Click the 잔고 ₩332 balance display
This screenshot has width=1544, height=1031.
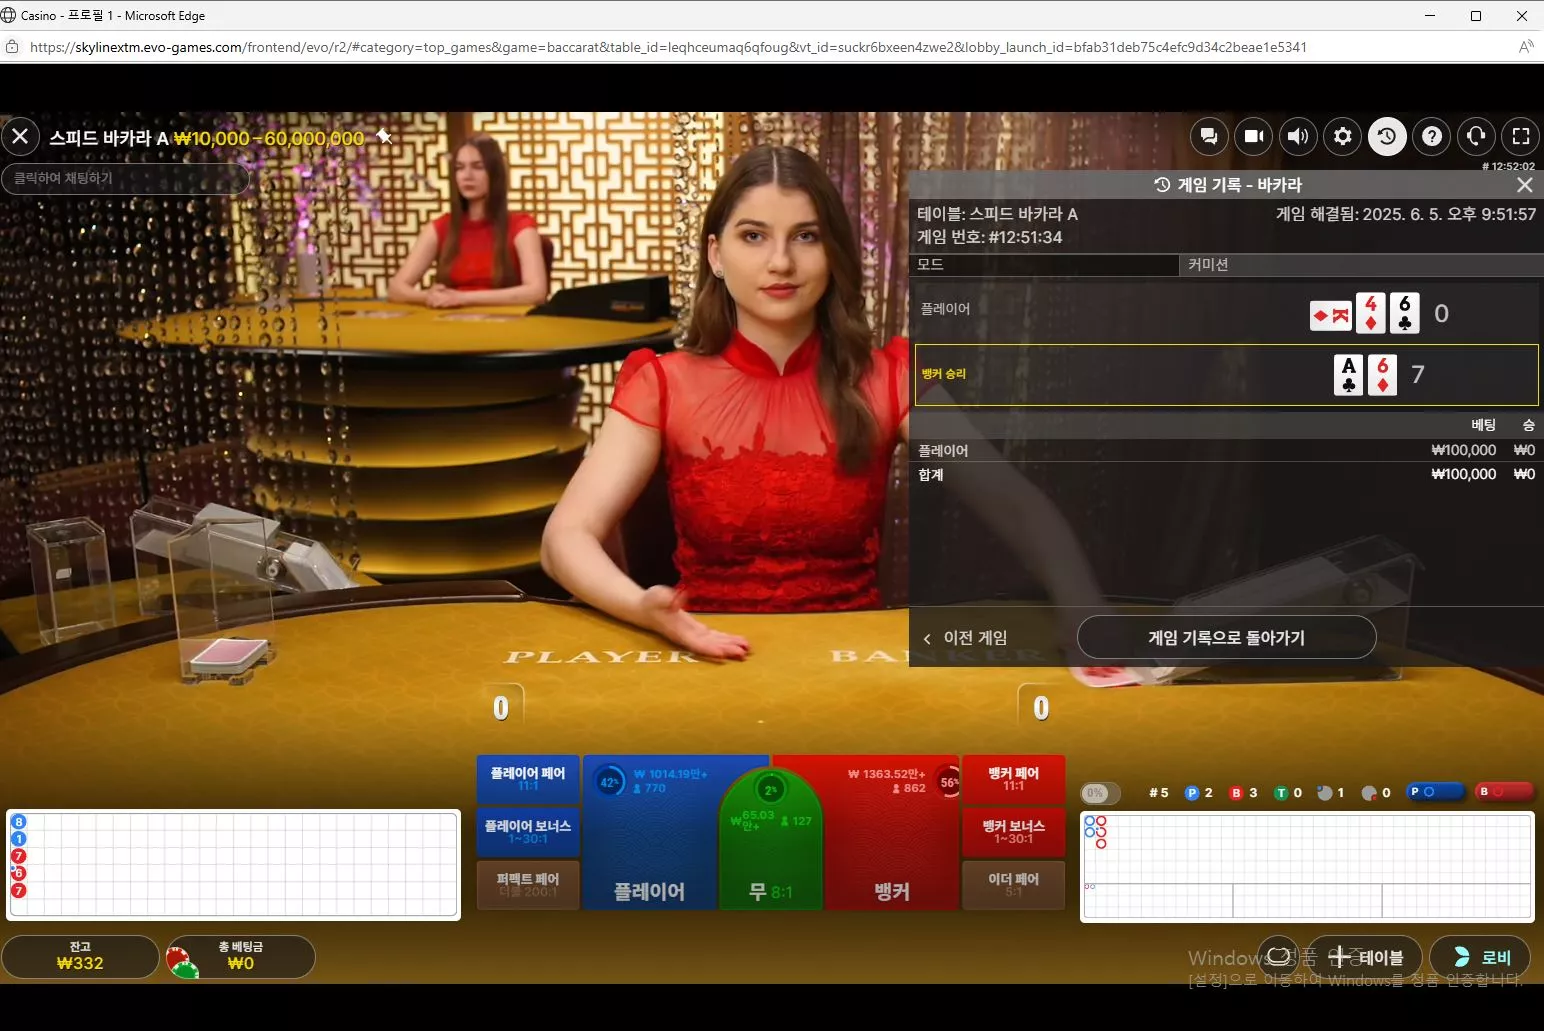(80, 956)
